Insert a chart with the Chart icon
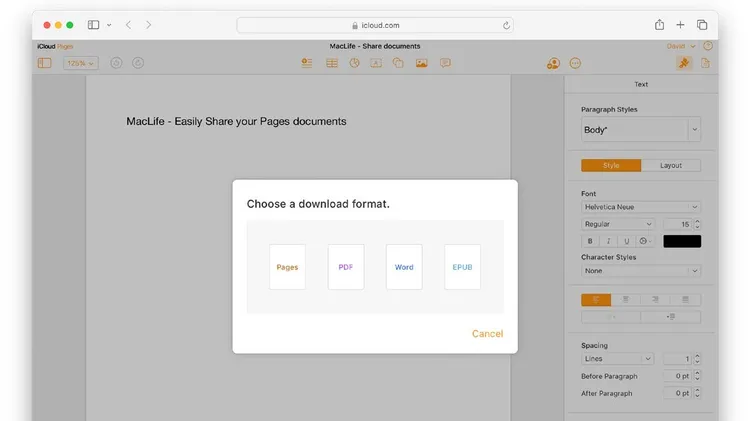Image resolution: width=750 pixels, height=421 pixels. [x=354, y=63]
